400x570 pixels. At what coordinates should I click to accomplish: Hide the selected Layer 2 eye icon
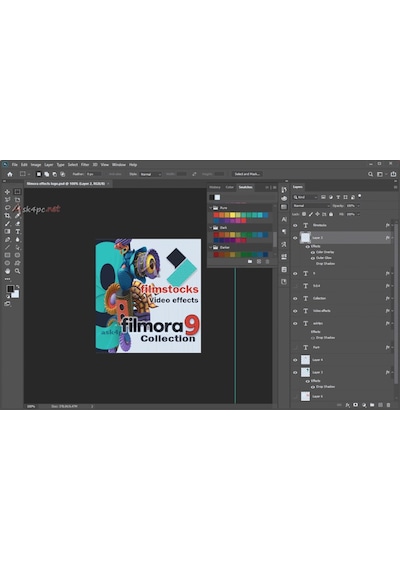(x=295, y=238)
